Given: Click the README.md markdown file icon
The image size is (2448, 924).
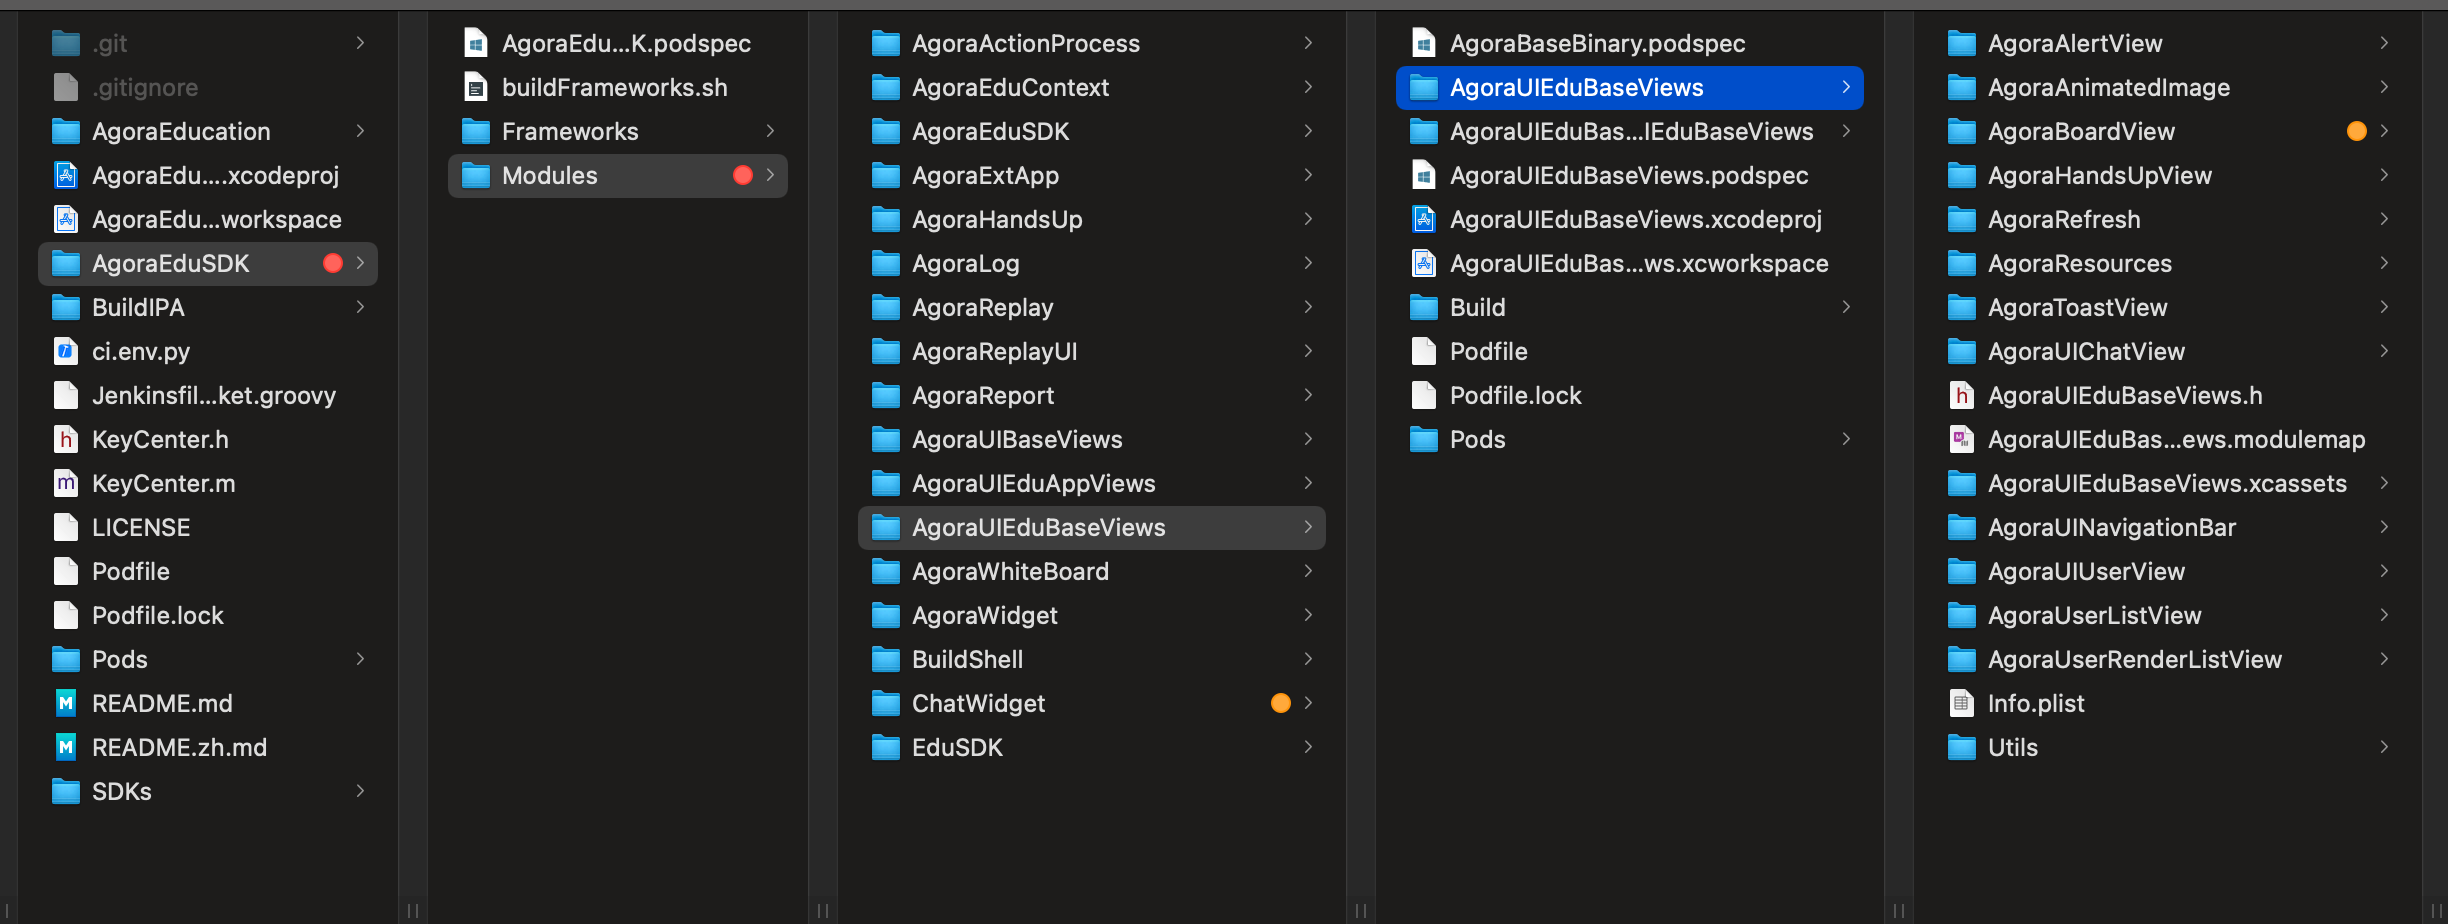Looking at the screenshot, I should (66, 703).
